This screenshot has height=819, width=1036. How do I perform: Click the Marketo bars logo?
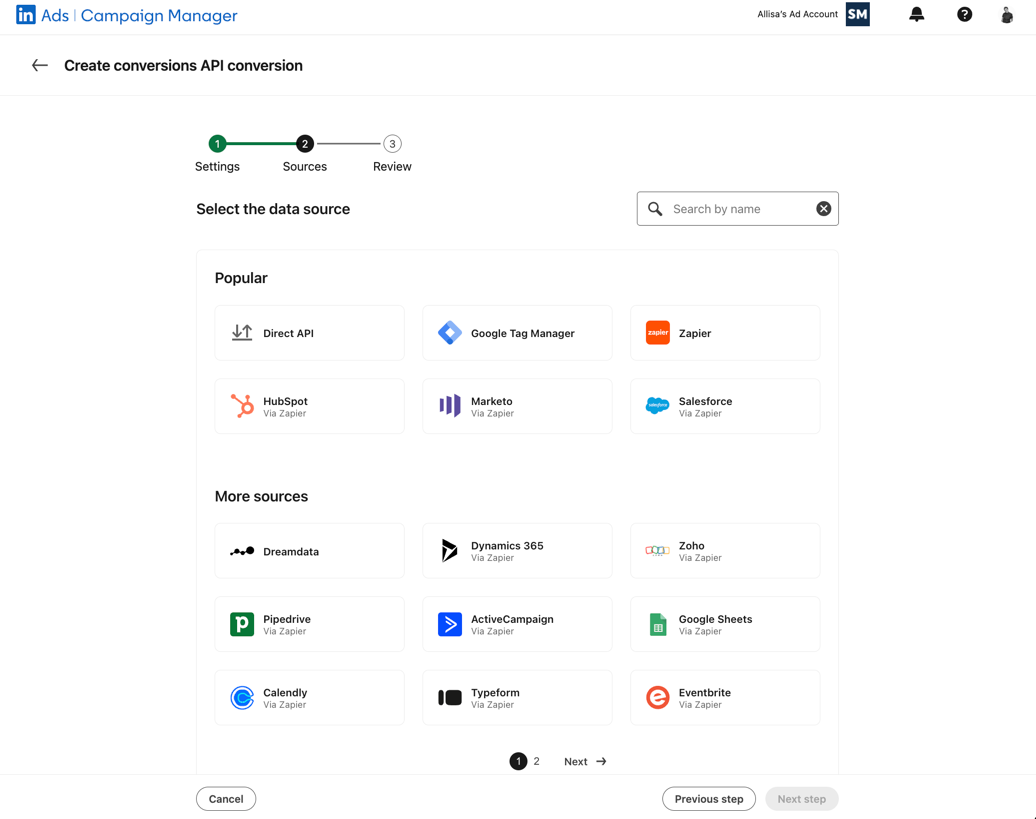tap(450, 406)
